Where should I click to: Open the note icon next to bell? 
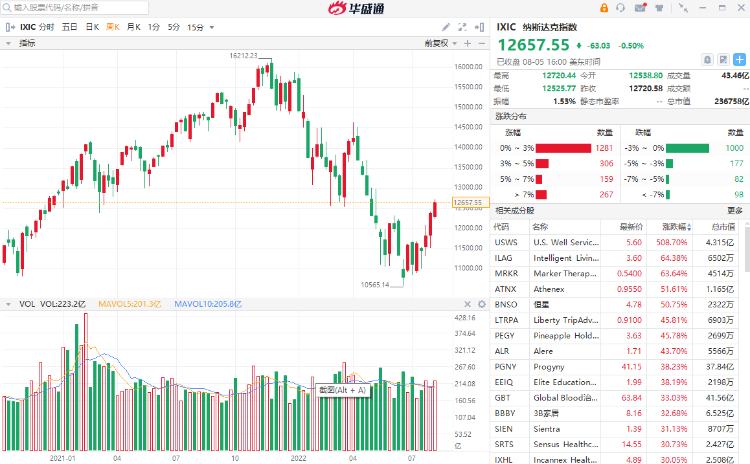coord(723,60)
